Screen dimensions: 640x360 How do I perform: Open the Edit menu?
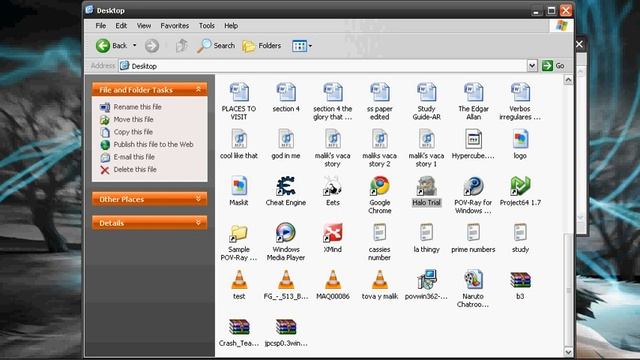(x=121, y=26)
